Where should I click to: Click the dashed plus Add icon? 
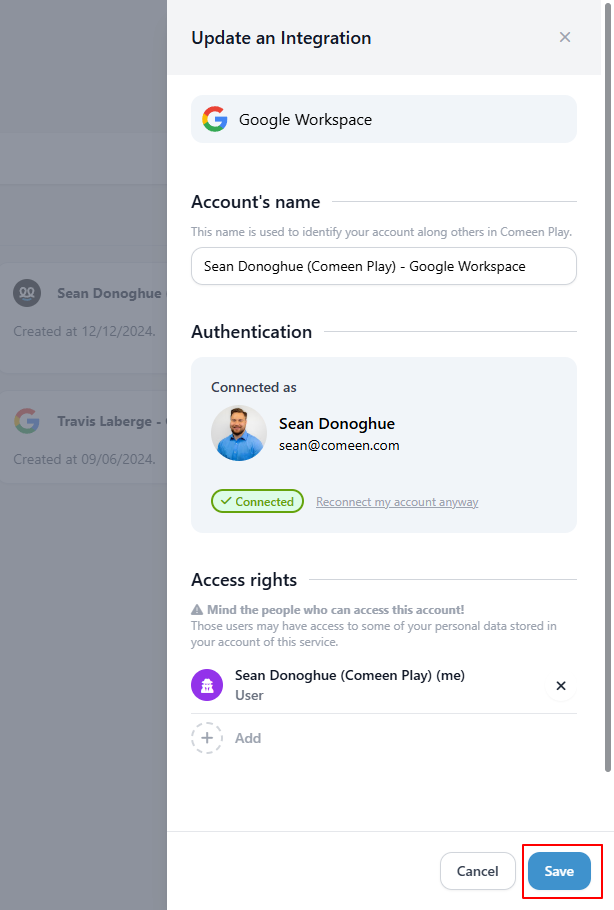[x=207, y=738]
